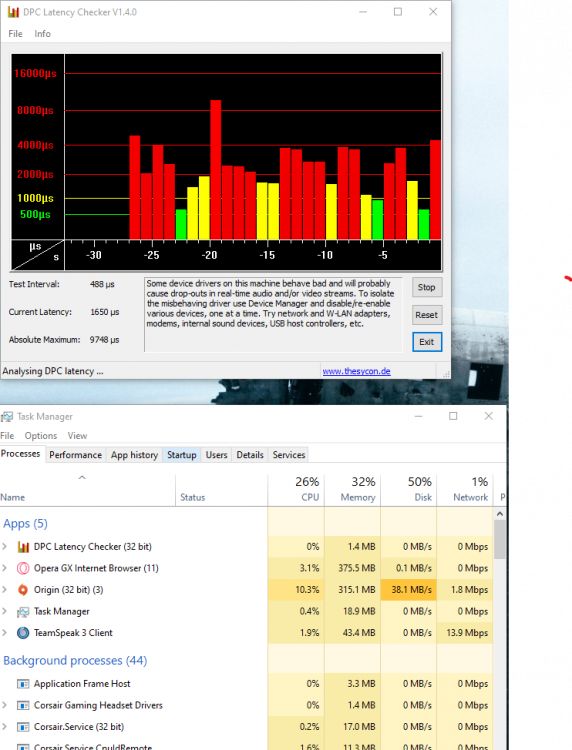Click the driver warning message text box

273,315
